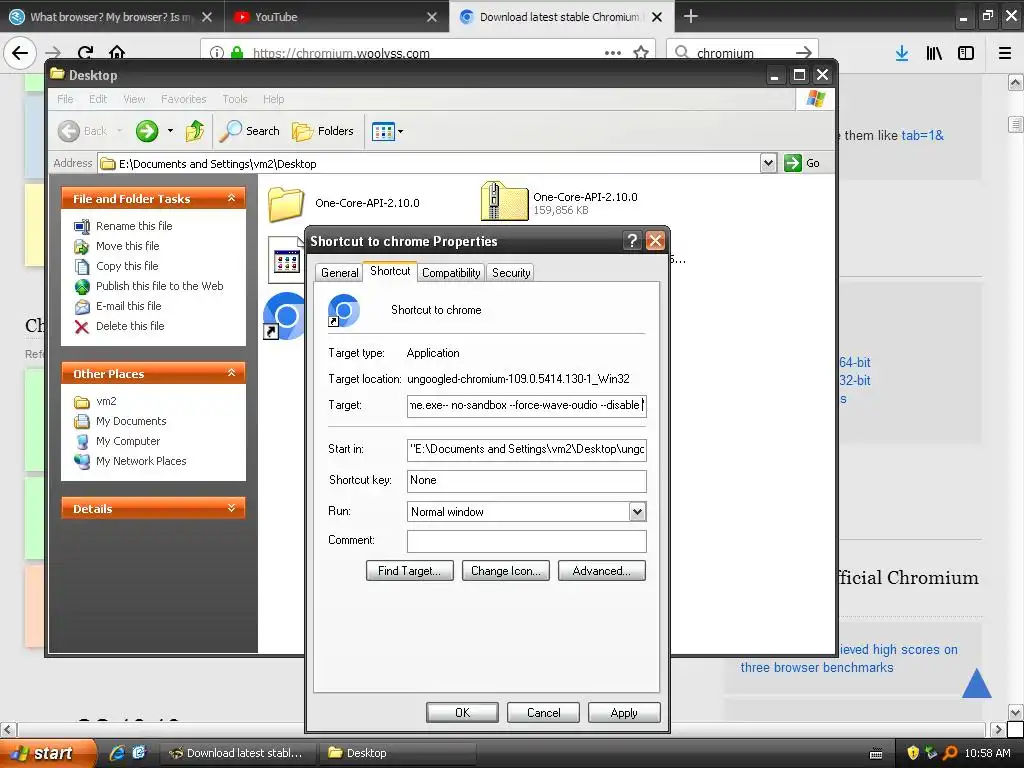Viewport: 1024px width, 768px height.
Task: Click Apply in the Properties dialog
Action: tap(624, 712)
